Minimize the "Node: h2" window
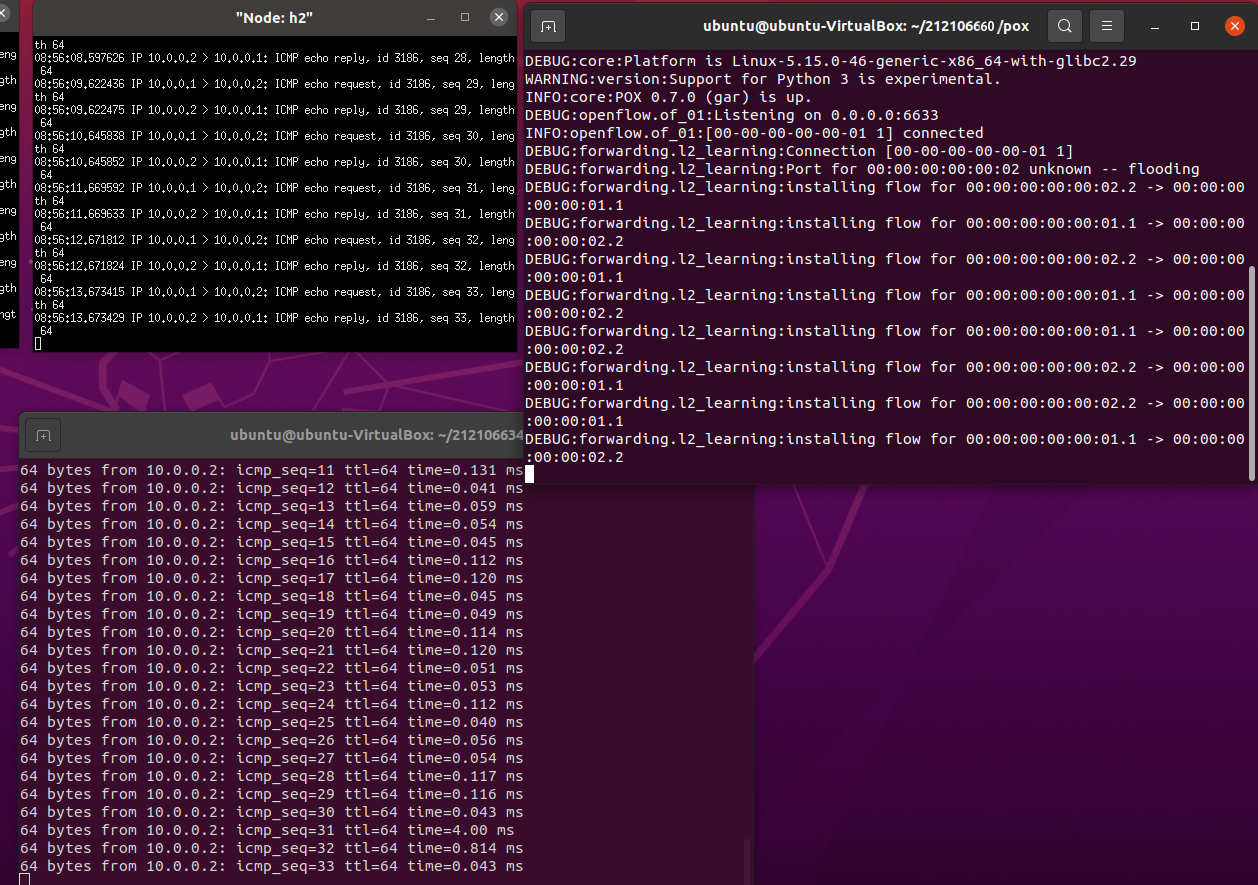This screenshot has width=1258, height=885. click(x=431, y=17)
